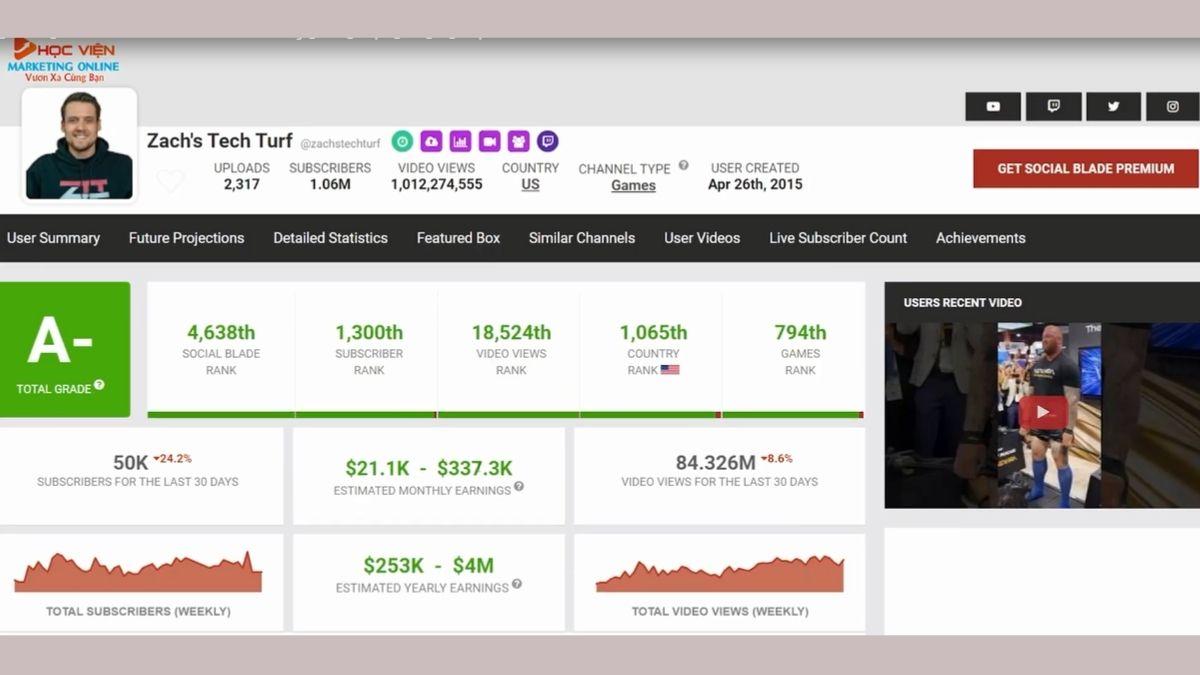Play the users recent video
This screenshot has height=675, width=1200.
click(1043, 412)
